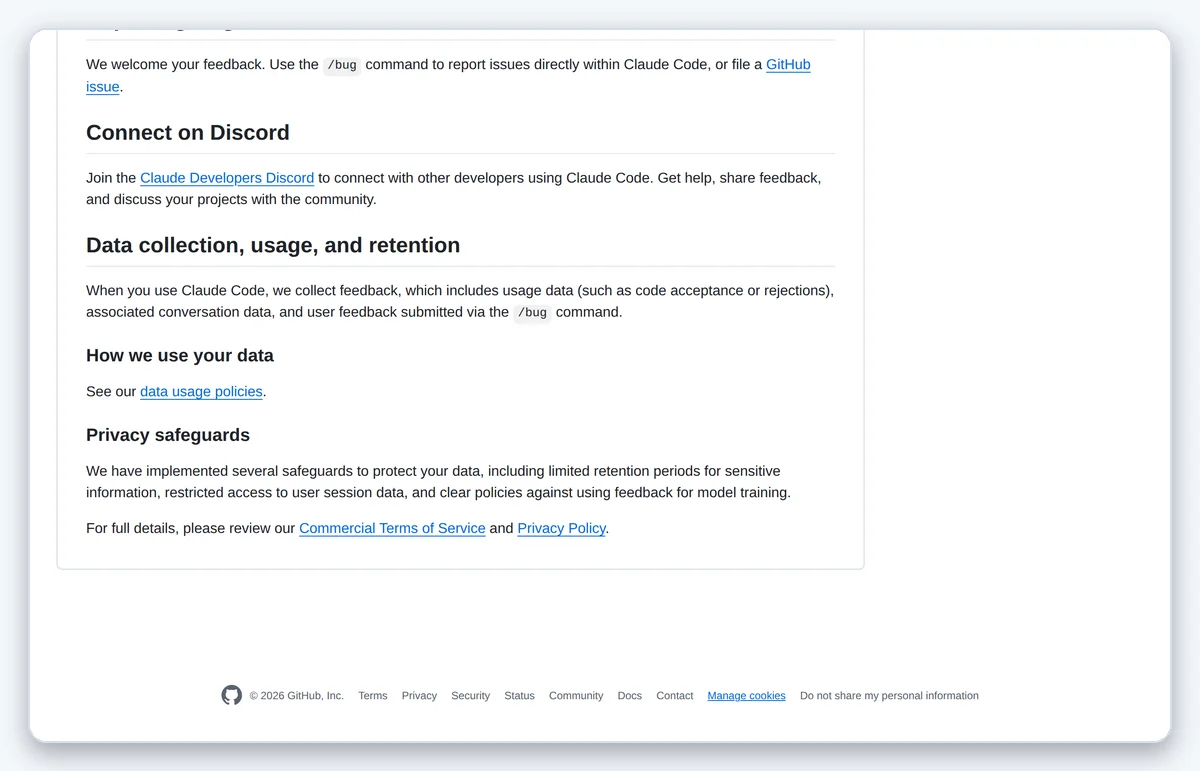This screenshot has width=1200, height=771.
Task: Click Privacy in the footer
Action: click(x=419, y=696)
